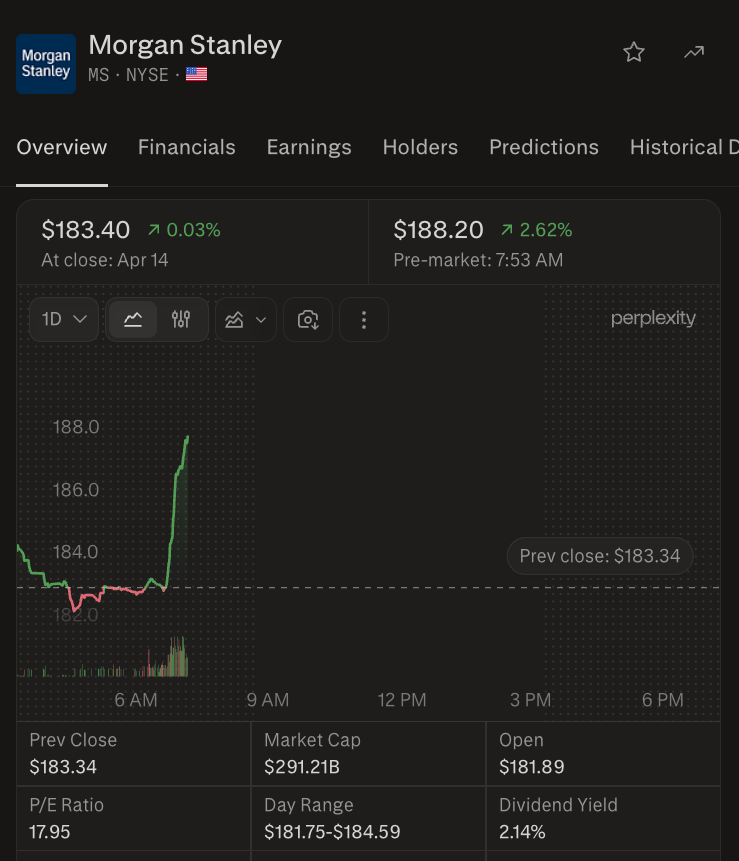Select the line chart view

pyautogui.click(x=133, y=319)
